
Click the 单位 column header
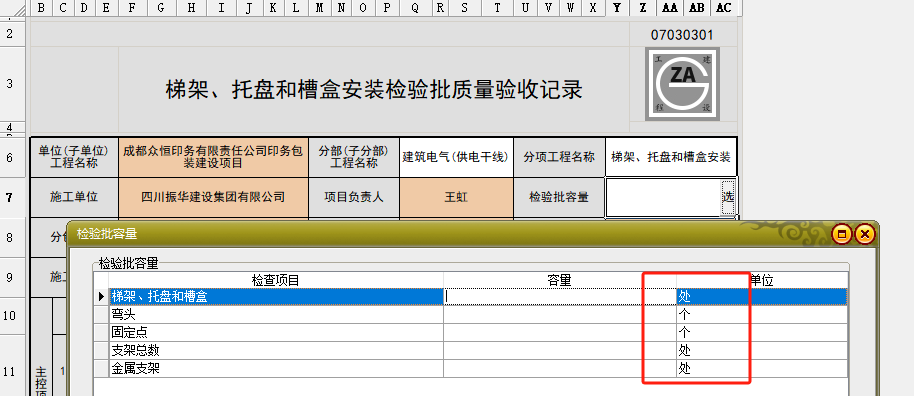[762, 280]
